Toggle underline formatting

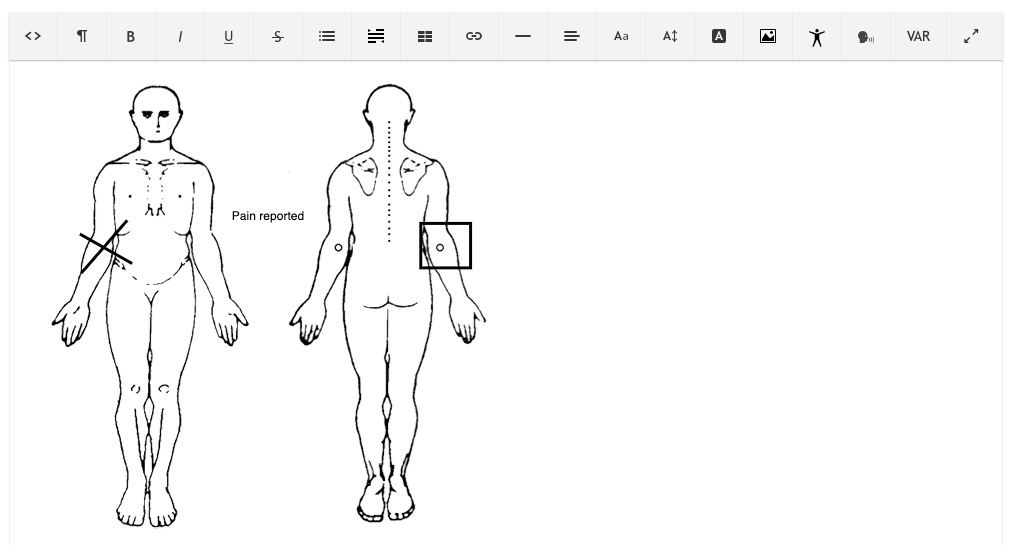coord(229,36)
